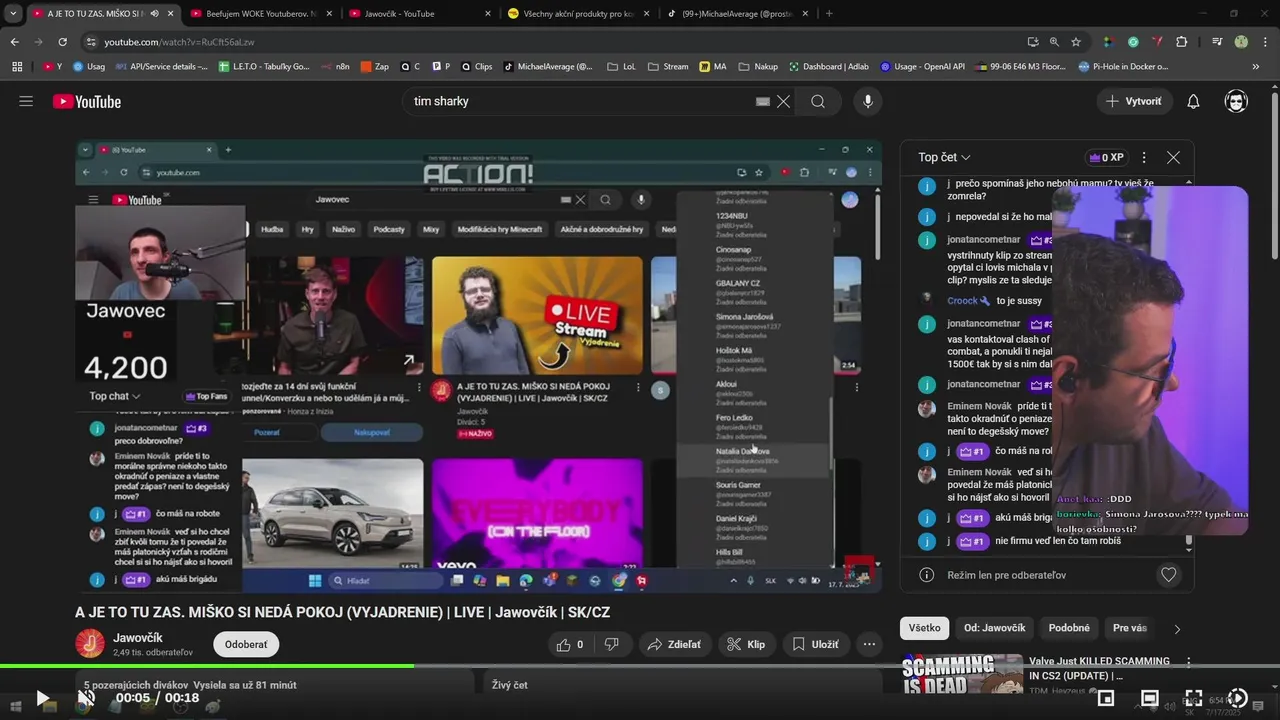
Task: Unmute the video volume icon
Action: [86, 698]
